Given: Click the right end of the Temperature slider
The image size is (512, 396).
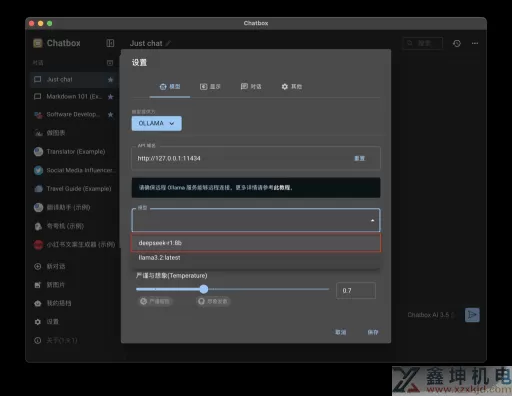Looking at the screenshot, I should [328, 289].
